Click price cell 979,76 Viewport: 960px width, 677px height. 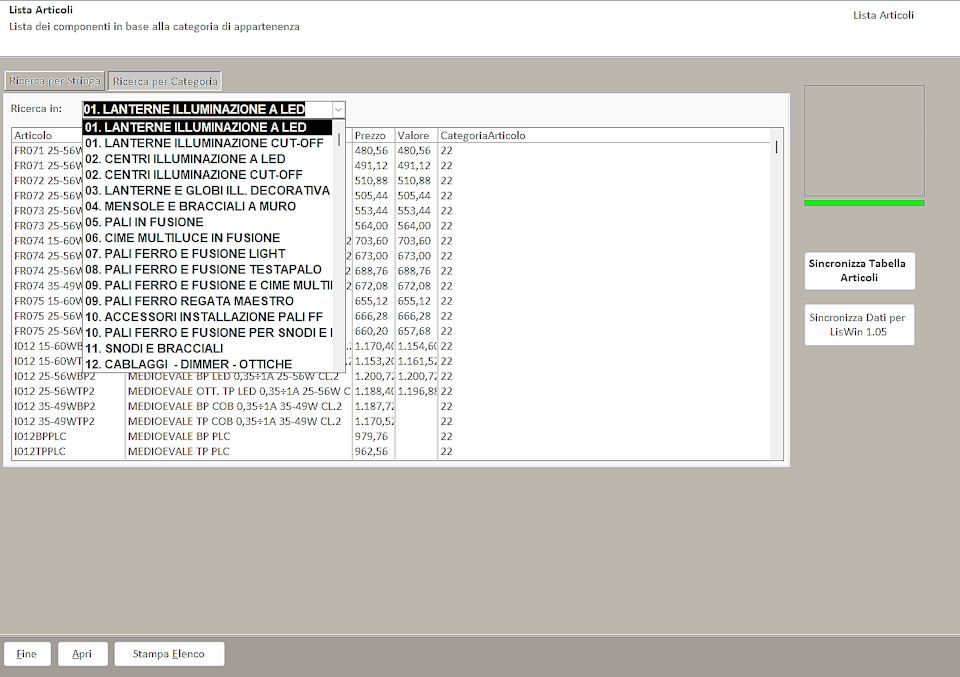371,436
